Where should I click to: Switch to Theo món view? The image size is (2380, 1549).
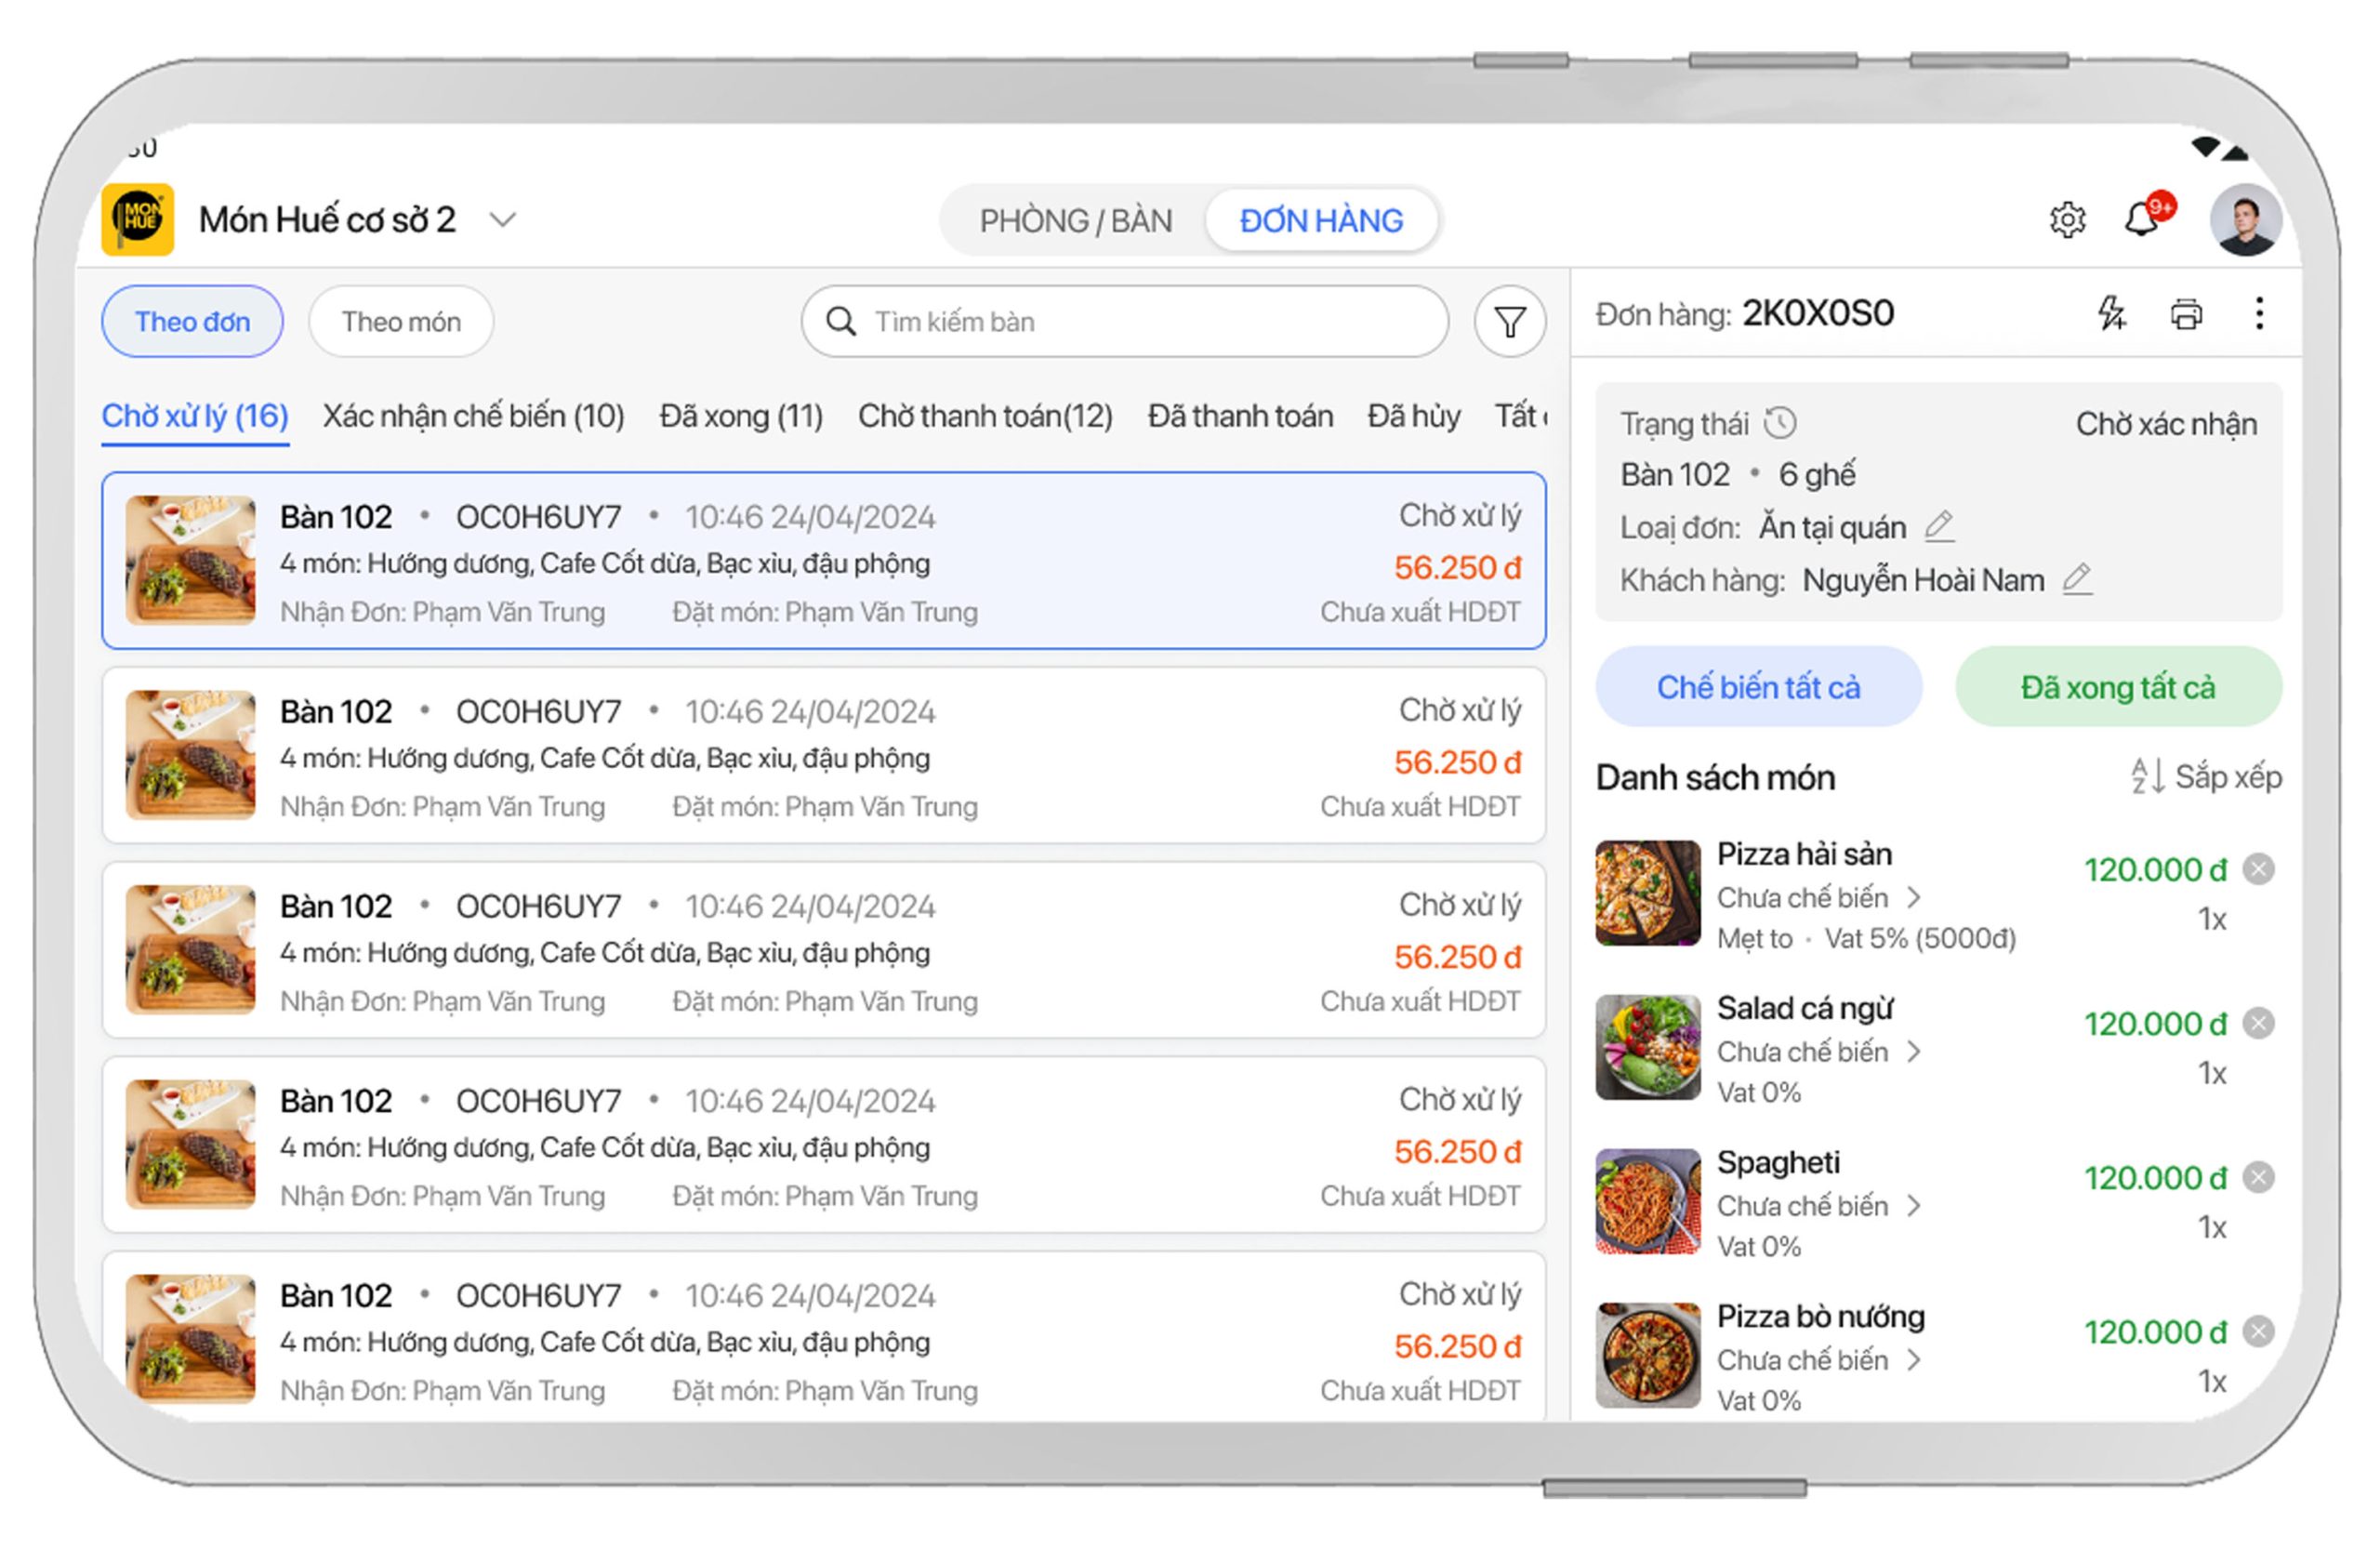click(401, 322)
